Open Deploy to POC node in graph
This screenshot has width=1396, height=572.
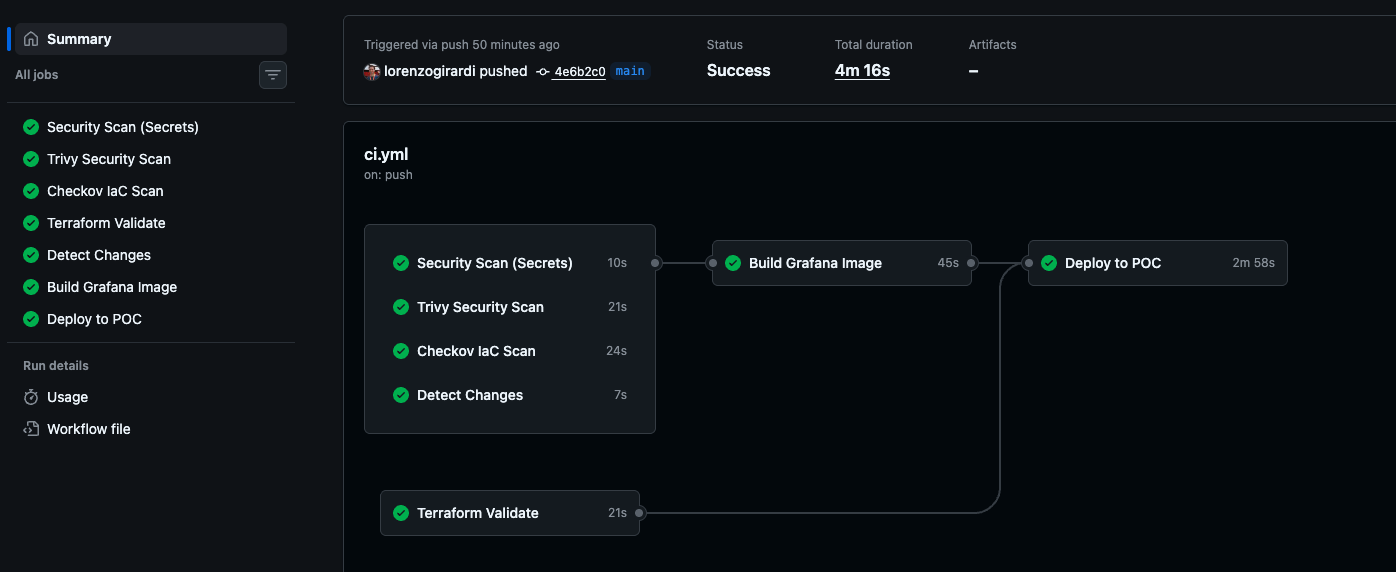[1158, 263]
